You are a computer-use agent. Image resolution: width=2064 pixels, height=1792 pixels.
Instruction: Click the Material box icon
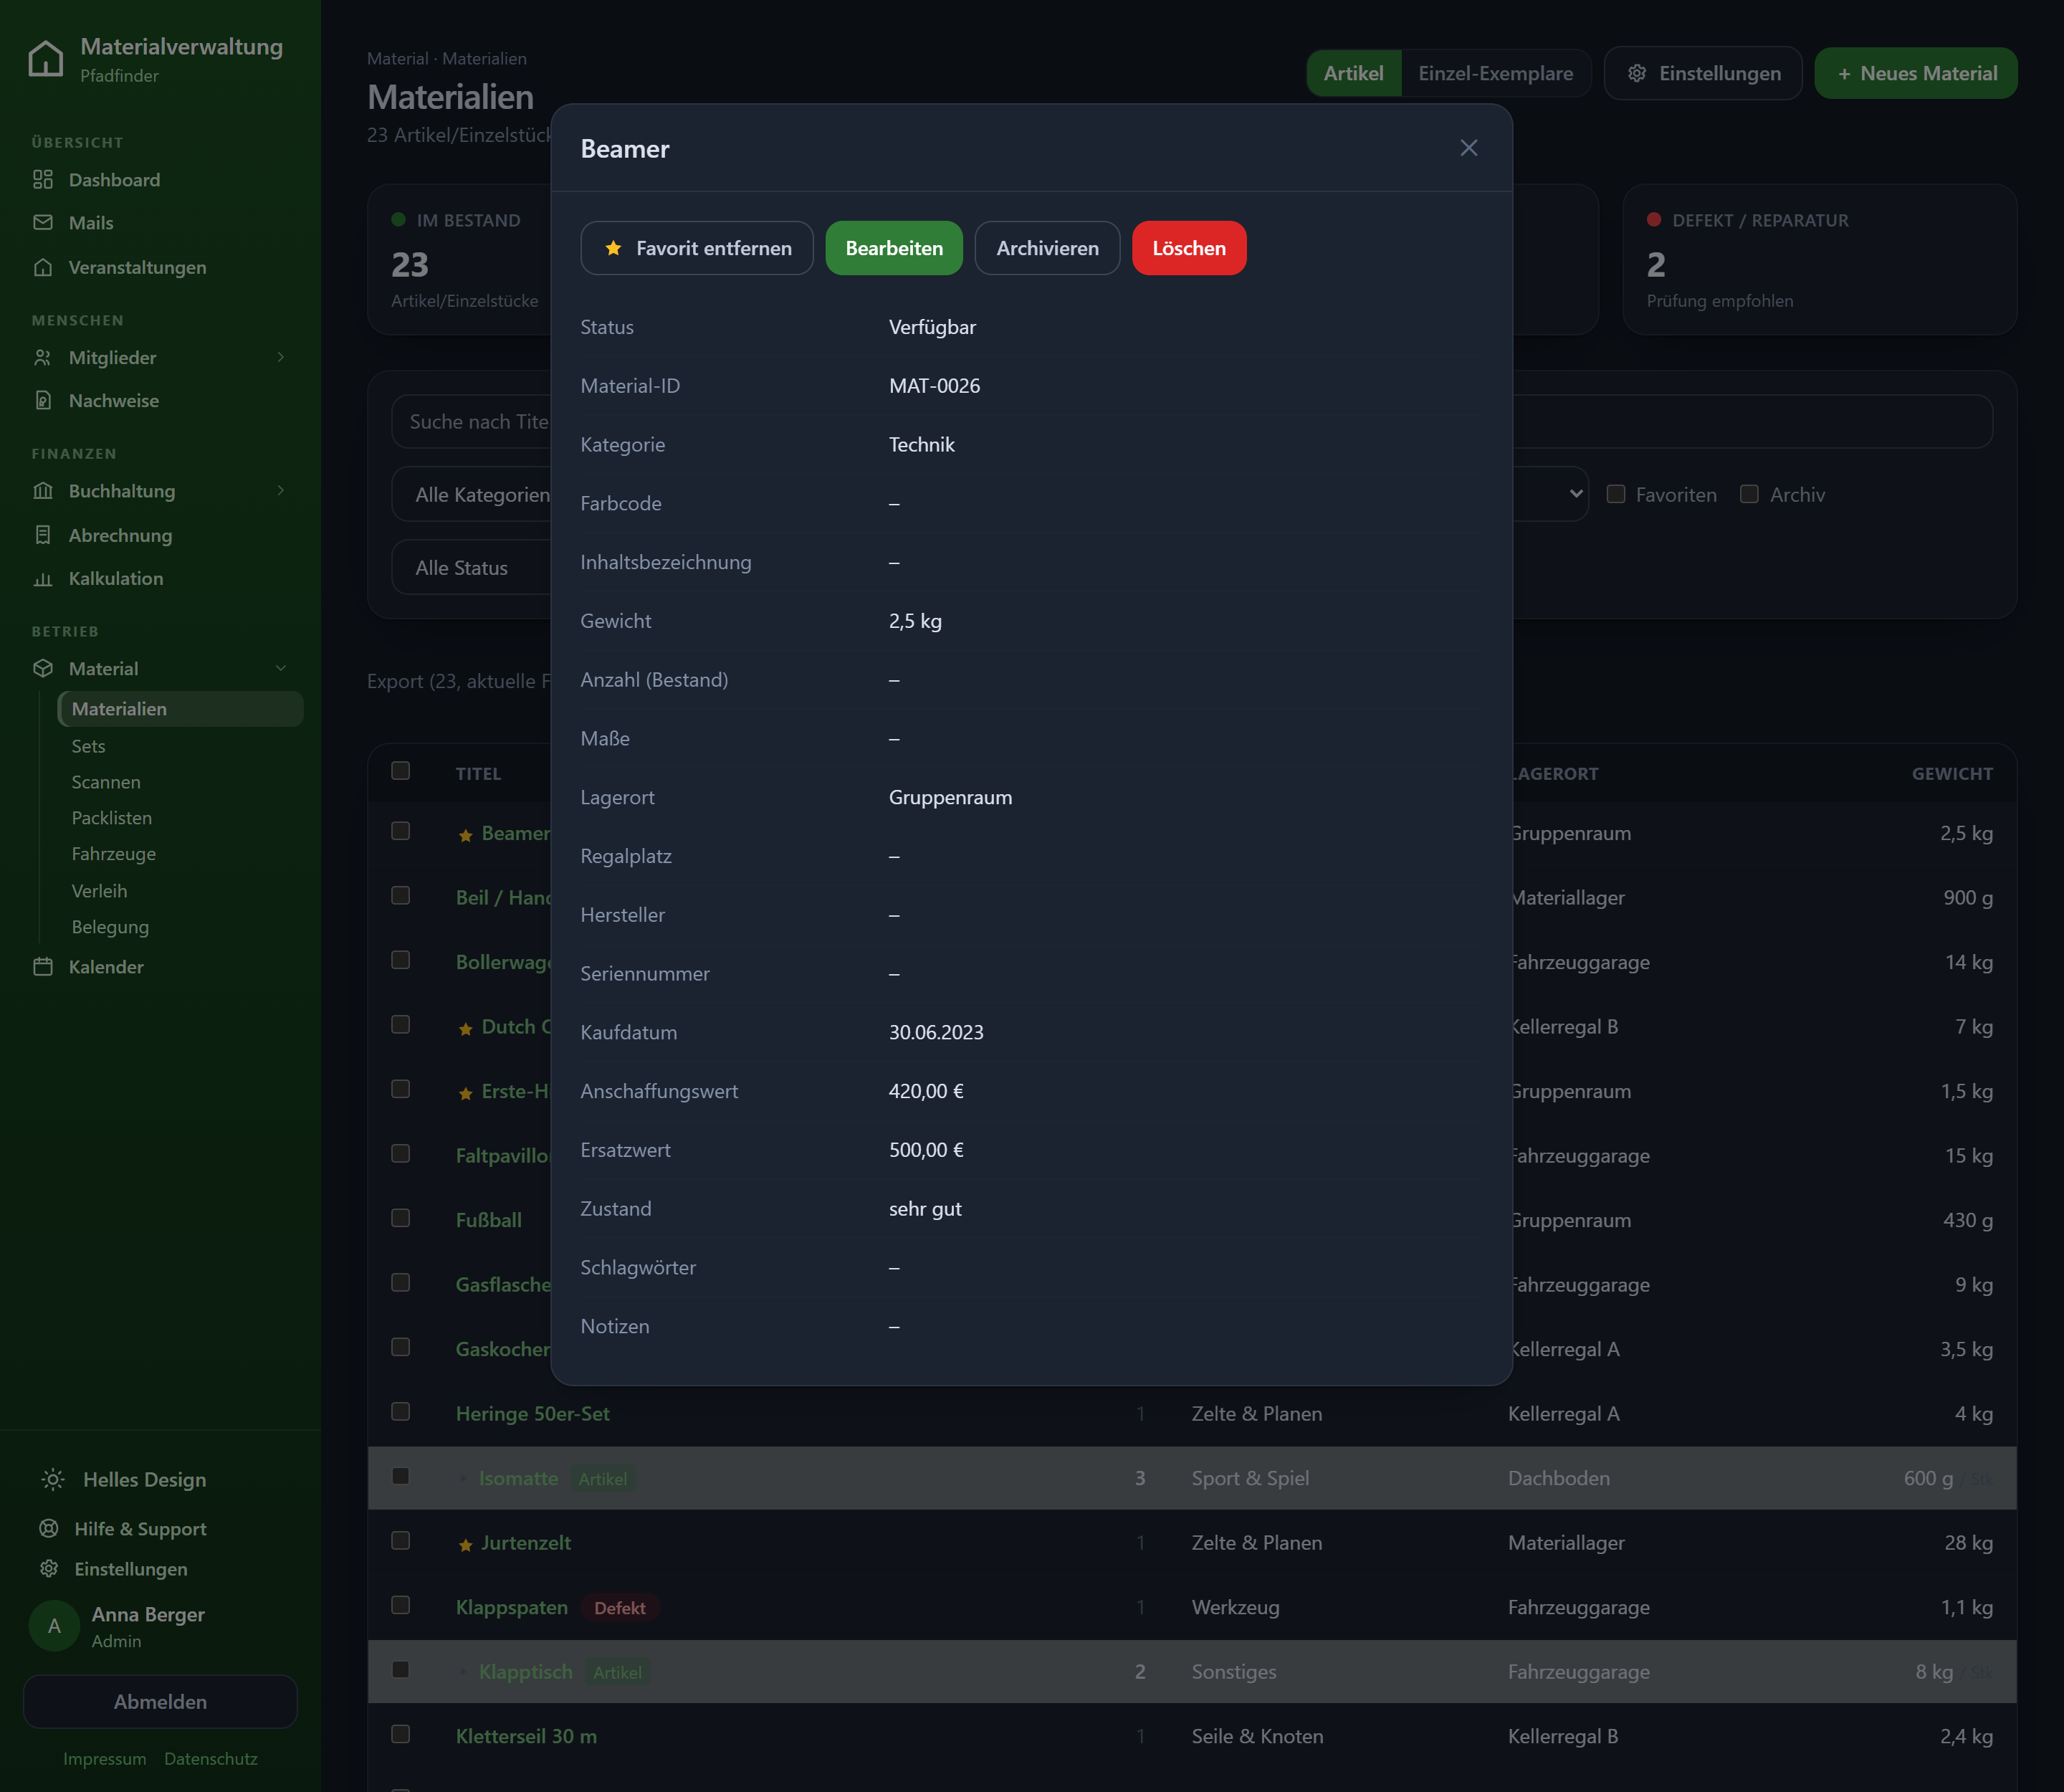(43, 668)
